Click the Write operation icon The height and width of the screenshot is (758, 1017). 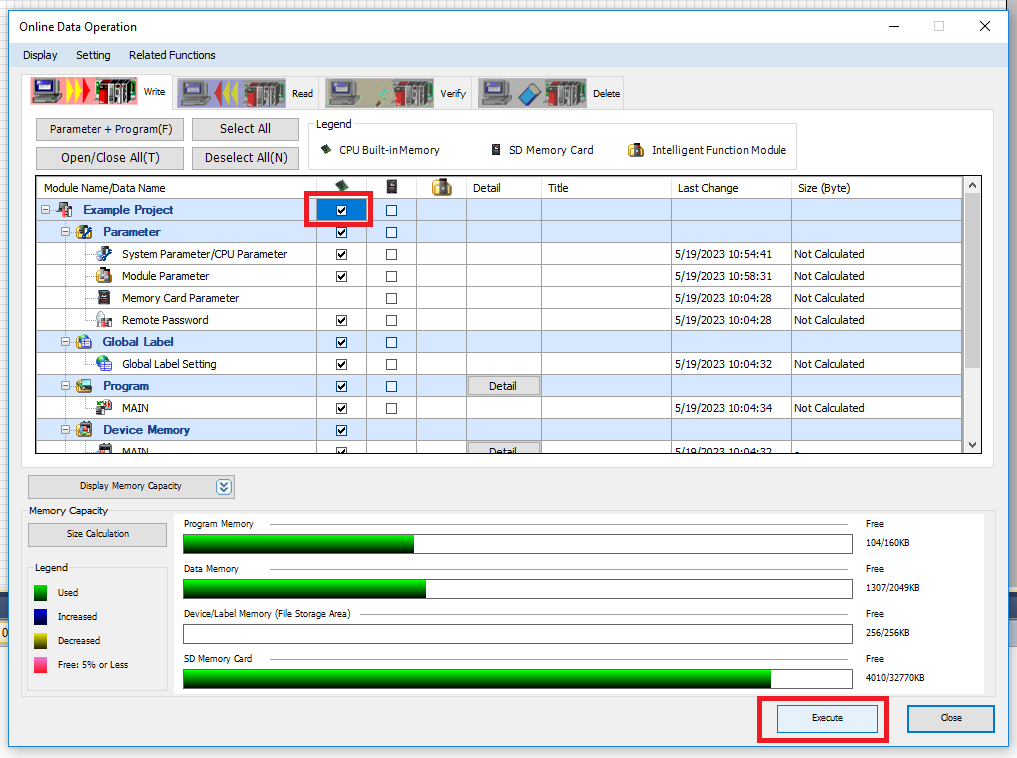(x=84, y=92)
